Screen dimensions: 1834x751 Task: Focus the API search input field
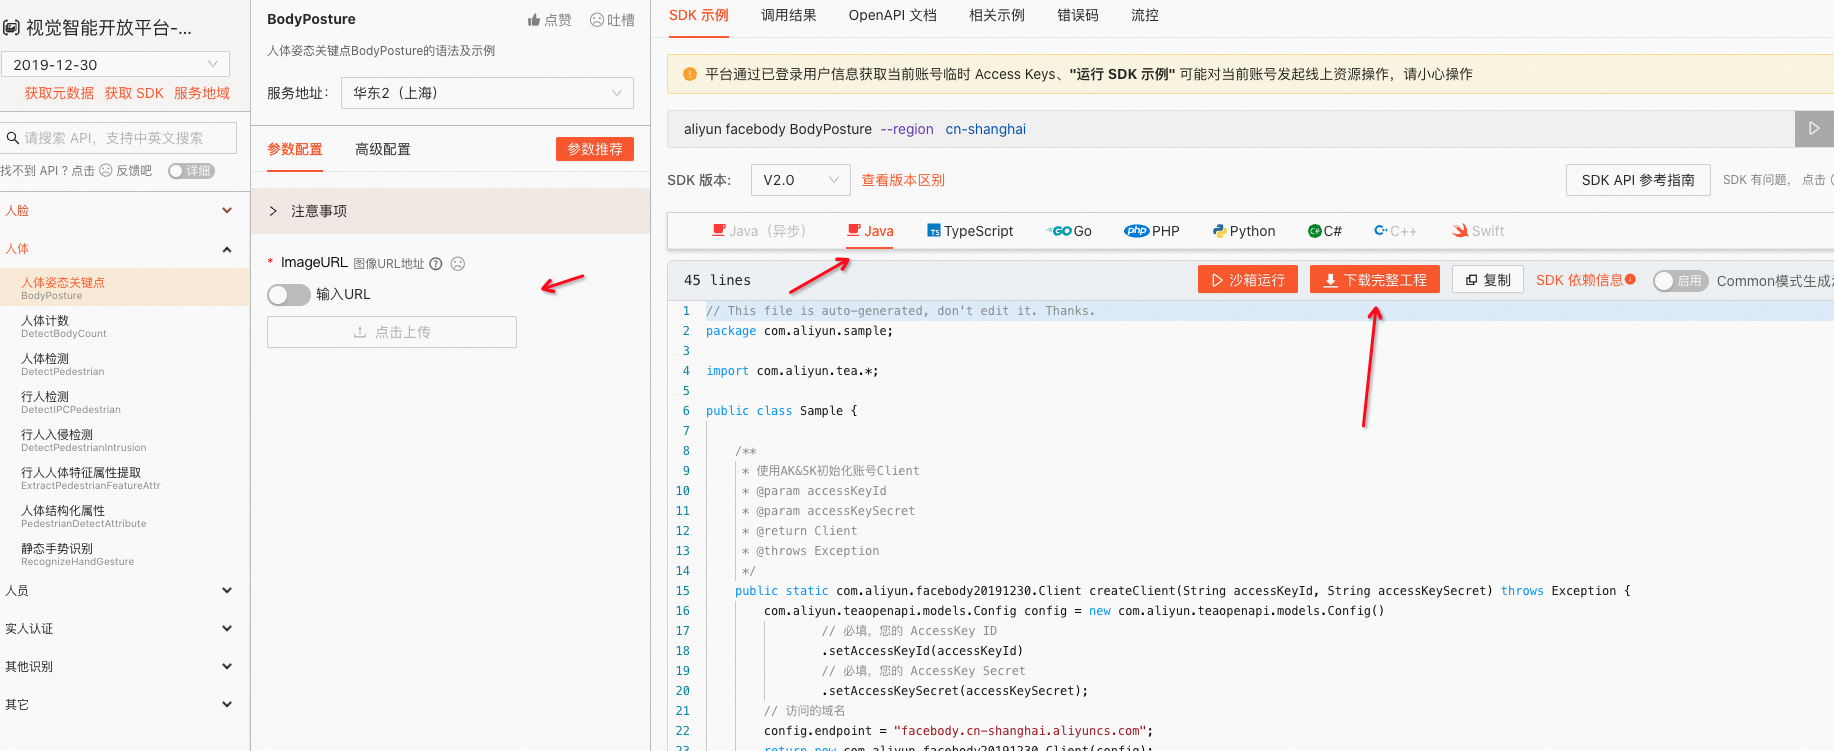(118, 138)
